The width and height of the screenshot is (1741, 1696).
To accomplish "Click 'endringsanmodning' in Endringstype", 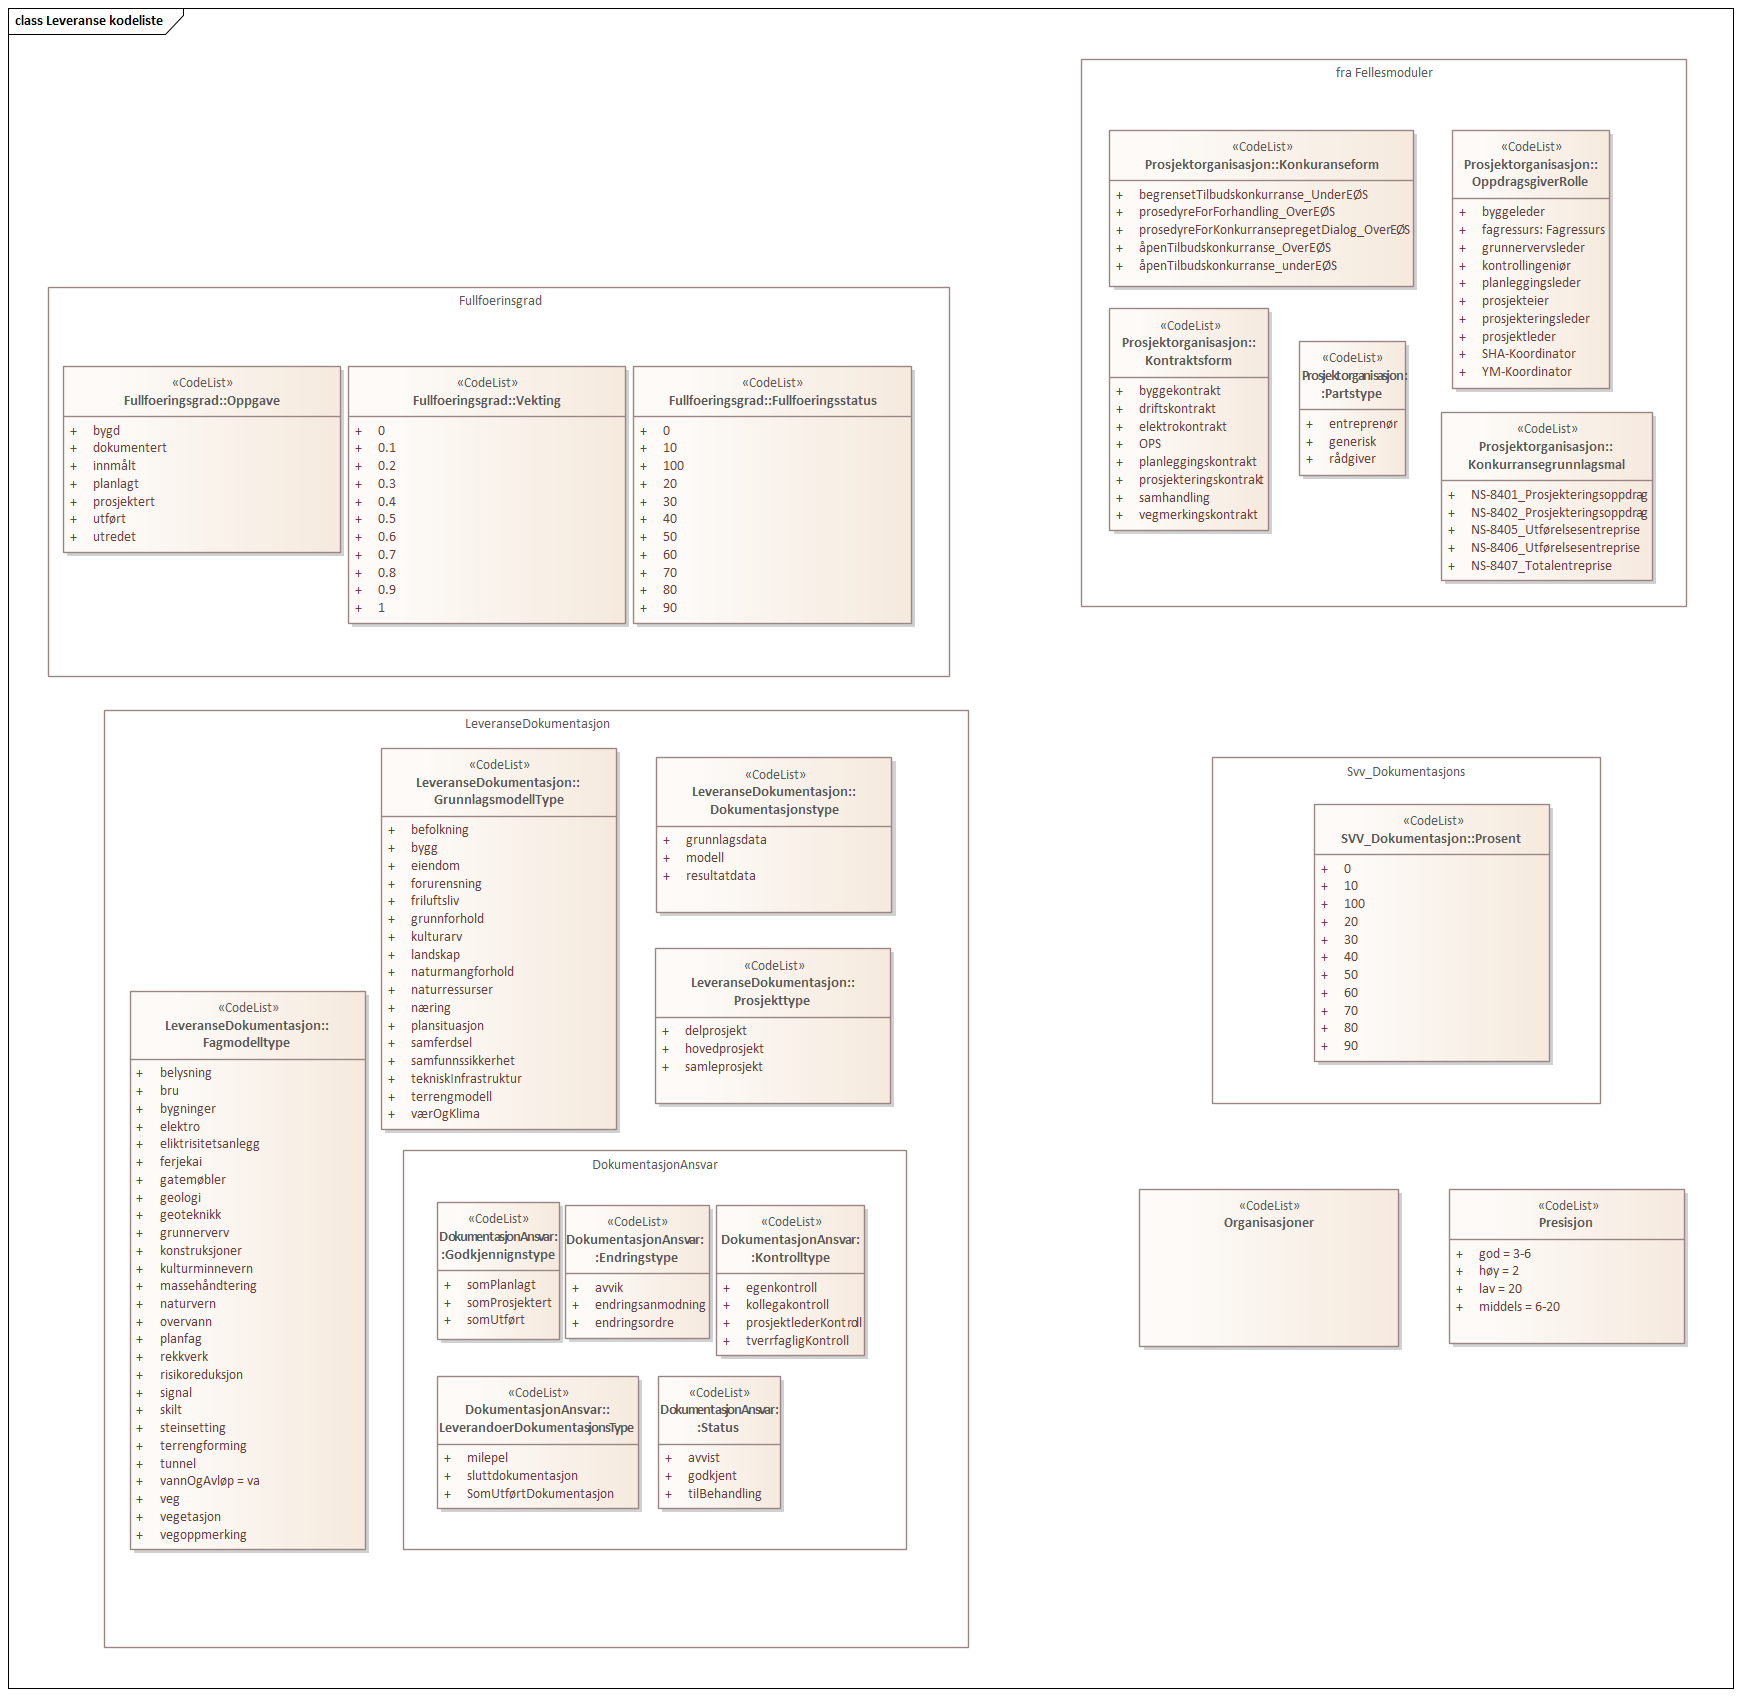I will point(650,1305).
